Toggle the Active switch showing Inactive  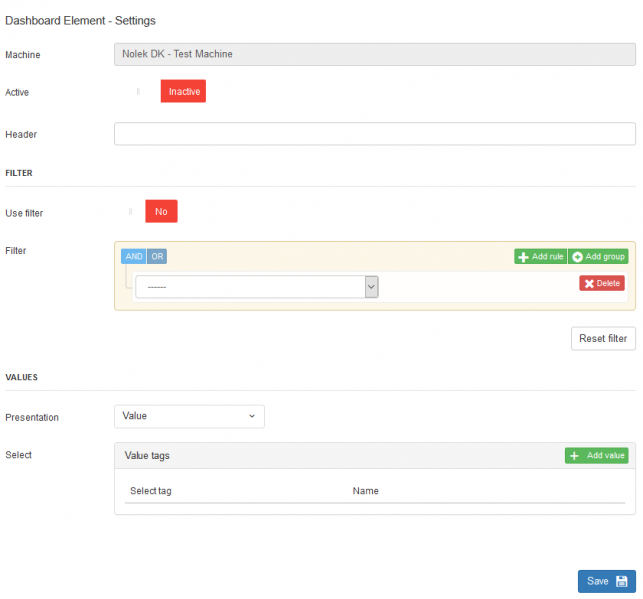click(183, 91)
